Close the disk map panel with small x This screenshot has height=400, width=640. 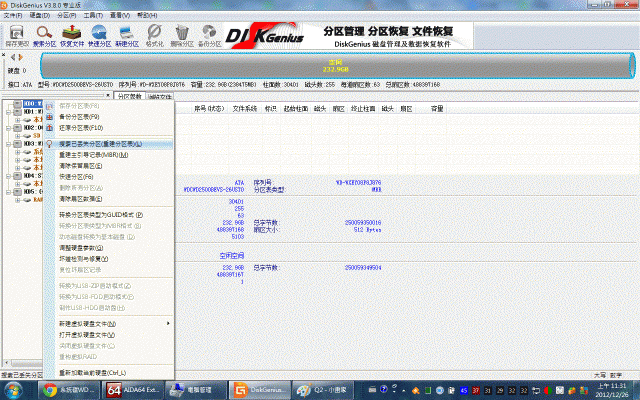coord(3,54)
